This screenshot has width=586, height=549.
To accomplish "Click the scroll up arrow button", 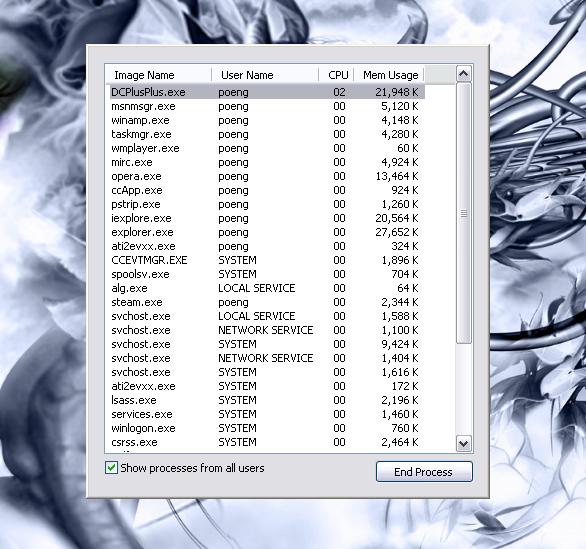I will point(463,74).
